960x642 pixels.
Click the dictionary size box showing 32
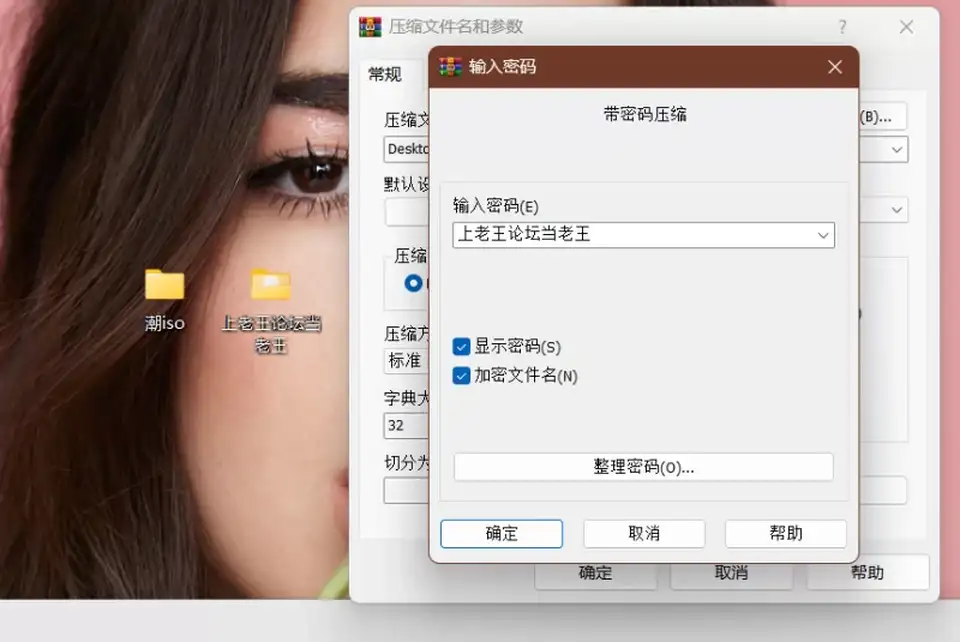point(407,425)
